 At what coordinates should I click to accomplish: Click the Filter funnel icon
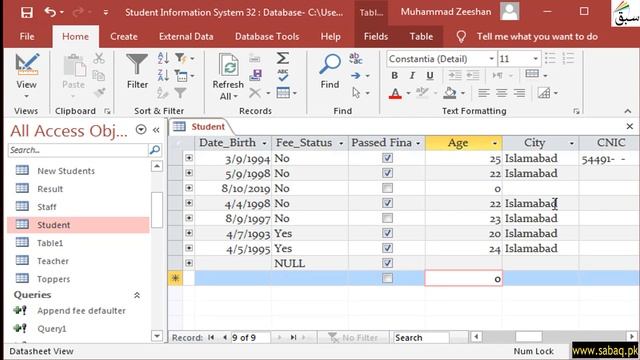(x=137, y=64)
